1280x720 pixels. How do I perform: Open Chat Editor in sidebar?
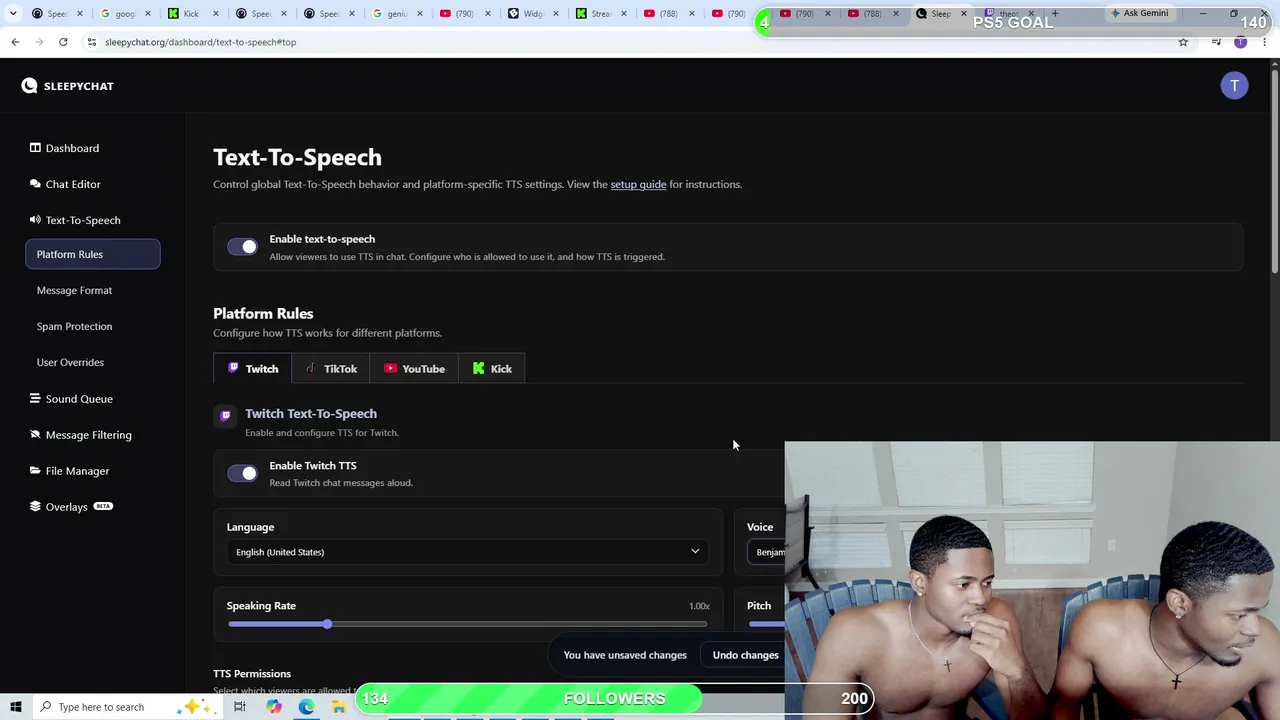coord(73,184)
